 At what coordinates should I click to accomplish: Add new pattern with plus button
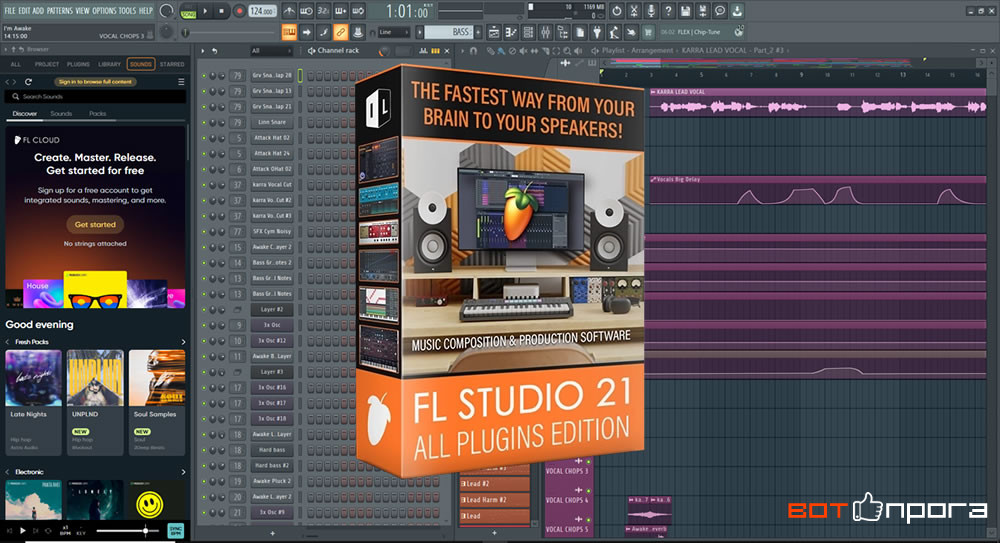478,32
